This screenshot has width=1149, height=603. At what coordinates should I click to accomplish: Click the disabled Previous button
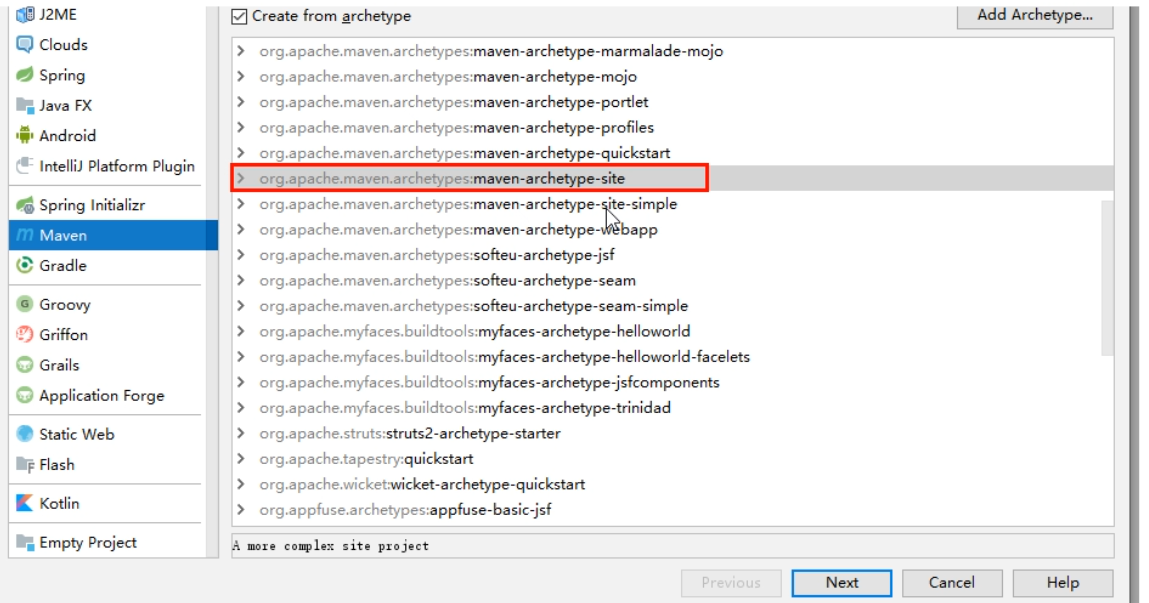[x=731, y=582]
